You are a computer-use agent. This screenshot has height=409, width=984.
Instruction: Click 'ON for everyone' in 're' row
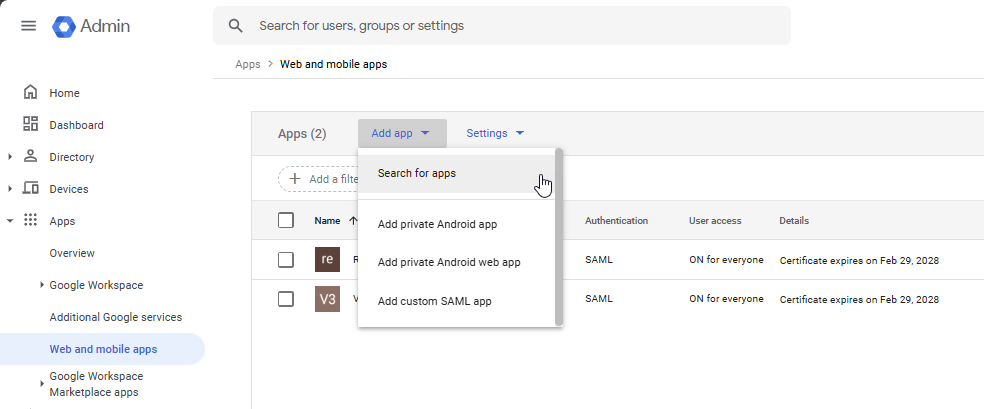tap(726, 260)
